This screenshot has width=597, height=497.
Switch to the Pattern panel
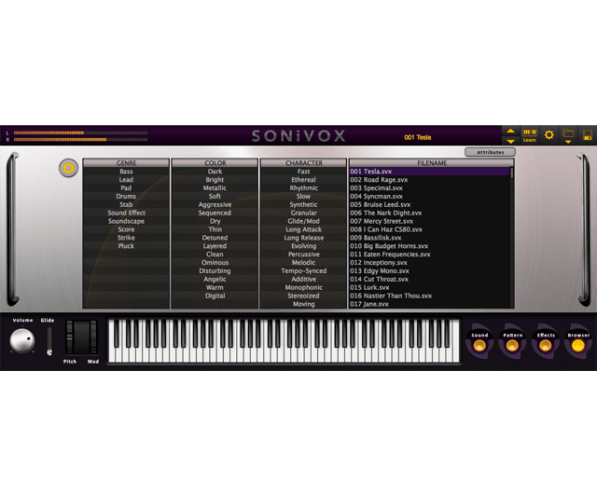point(512,342)
